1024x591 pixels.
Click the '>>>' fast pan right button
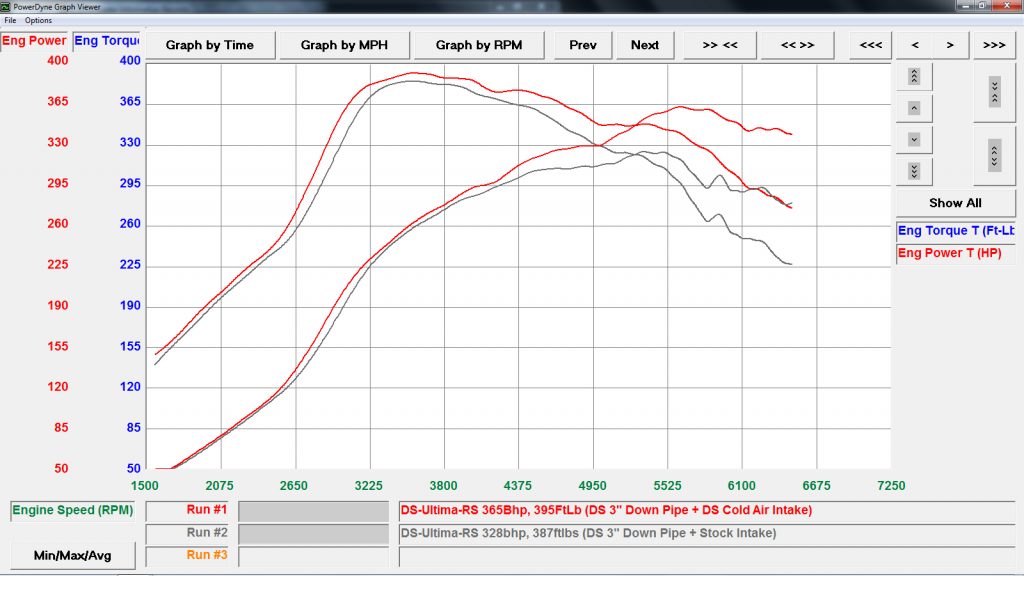(x=994, y=45)
